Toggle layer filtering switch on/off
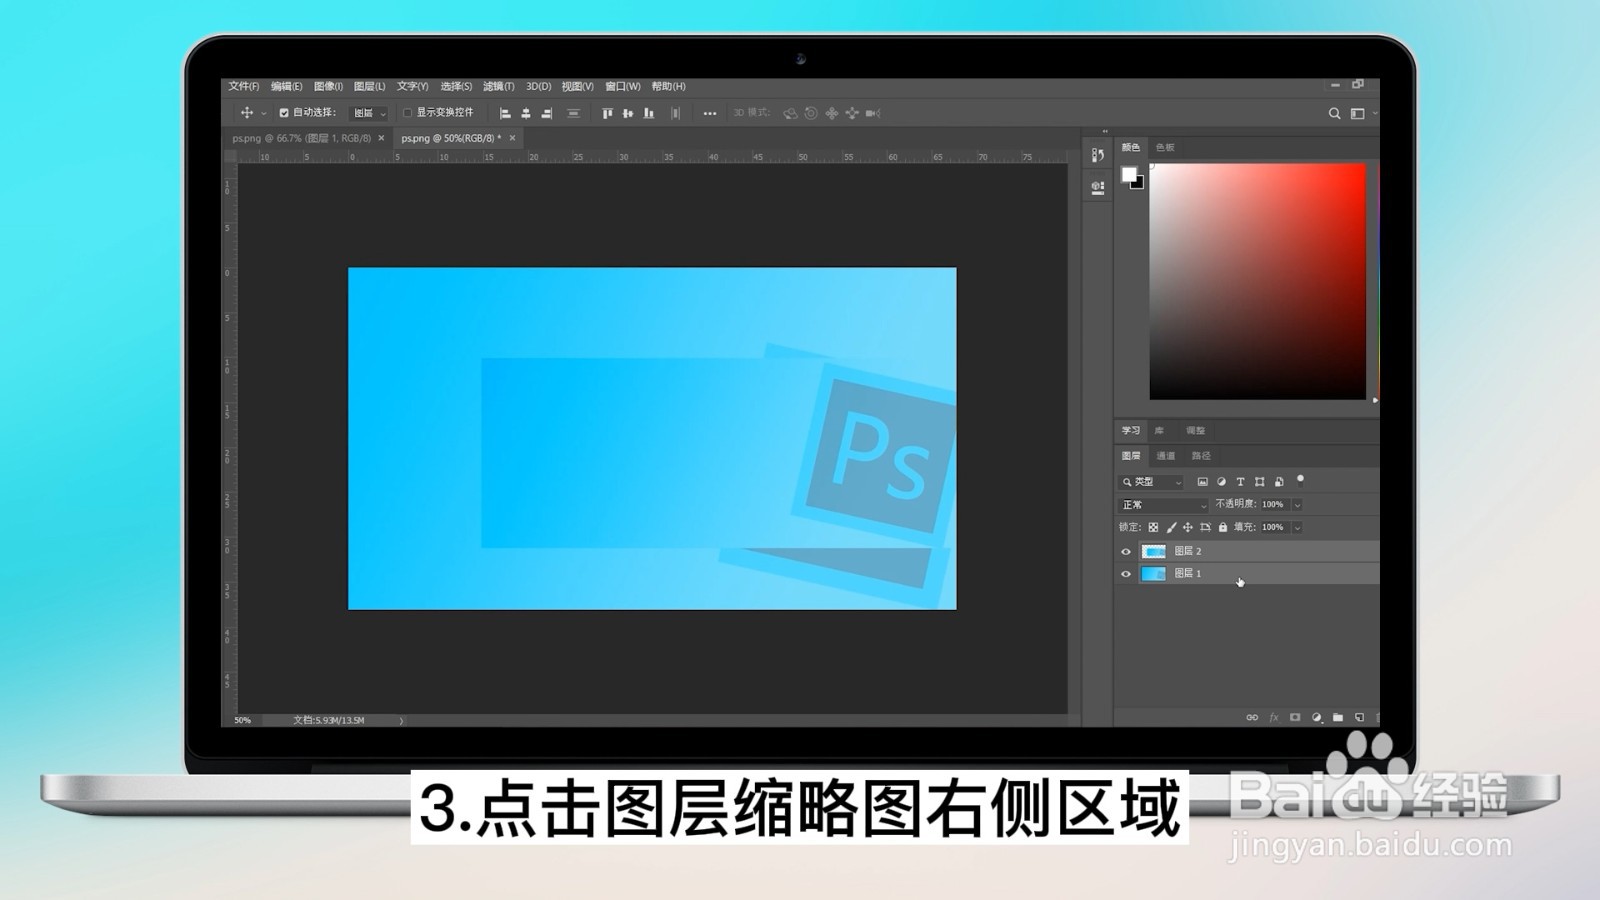 (1300, 480)
